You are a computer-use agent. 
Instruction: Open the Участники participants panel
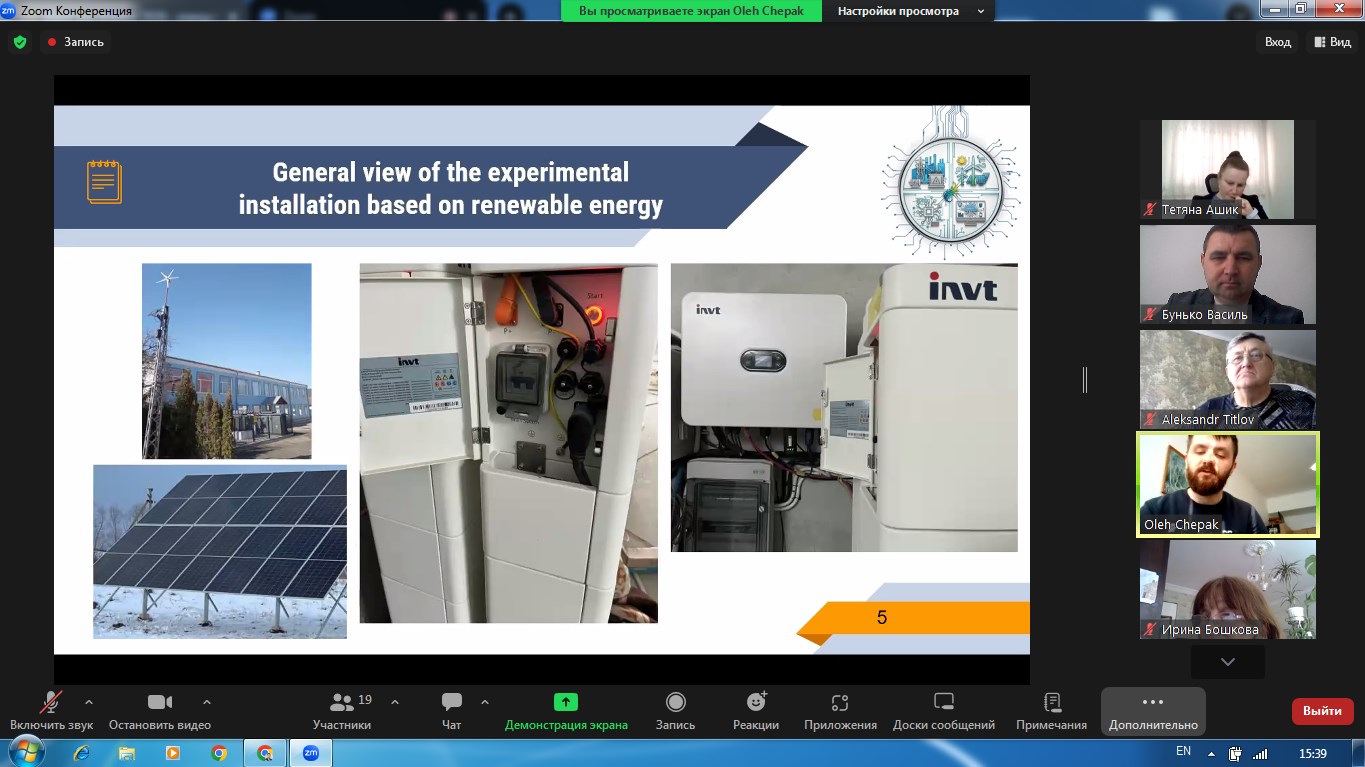(342, 711)
